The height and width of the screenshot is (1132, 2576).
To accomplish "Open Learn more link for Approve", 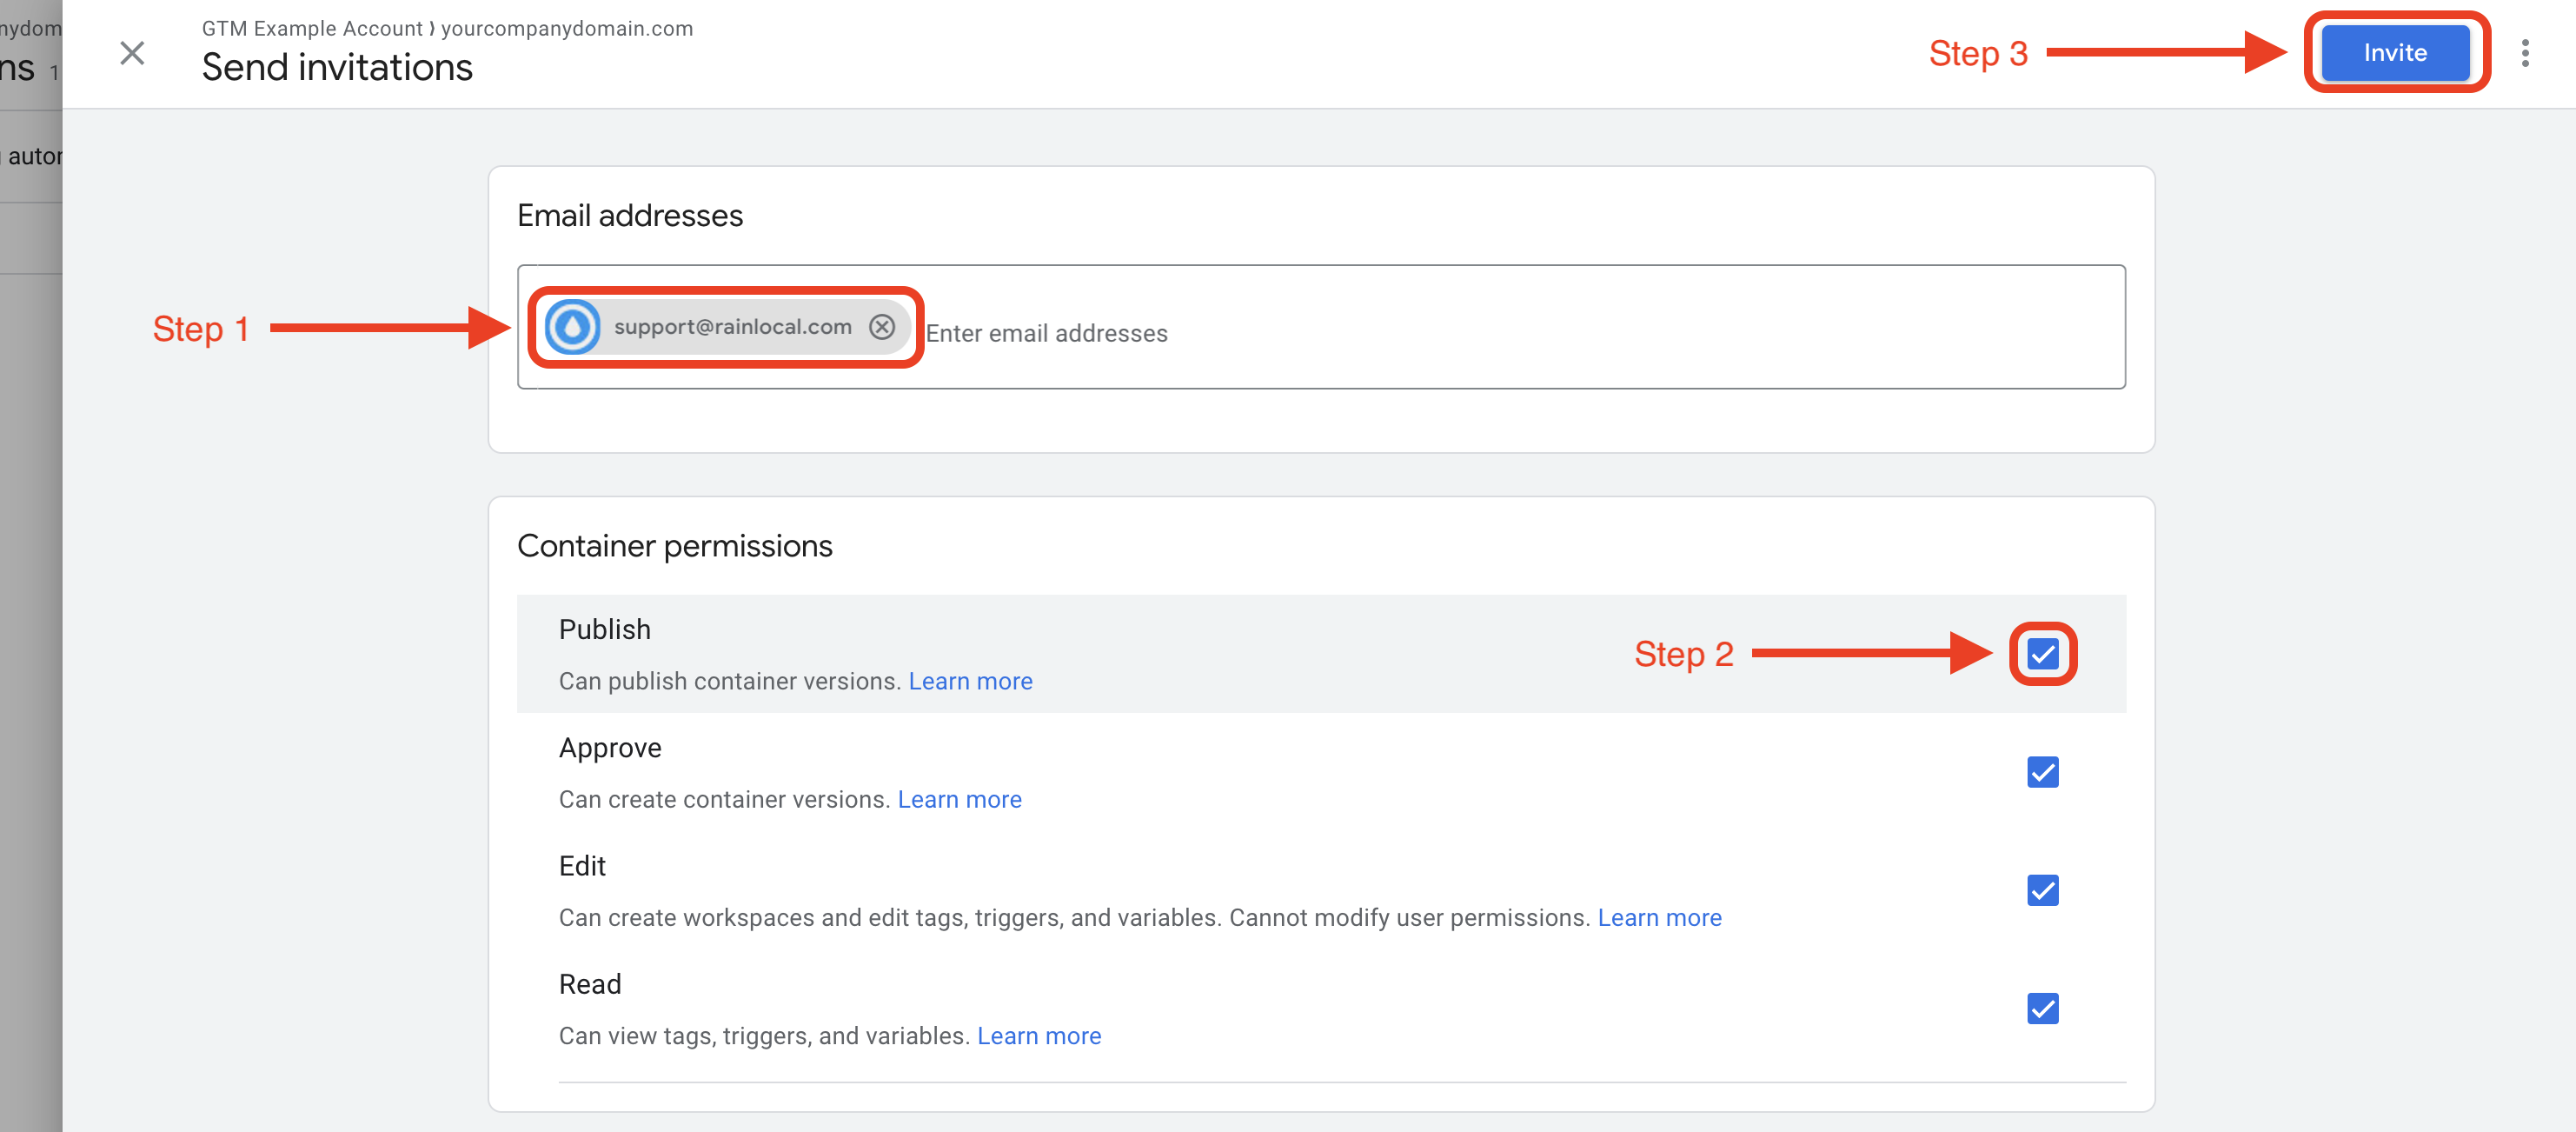I will point(959,799).
